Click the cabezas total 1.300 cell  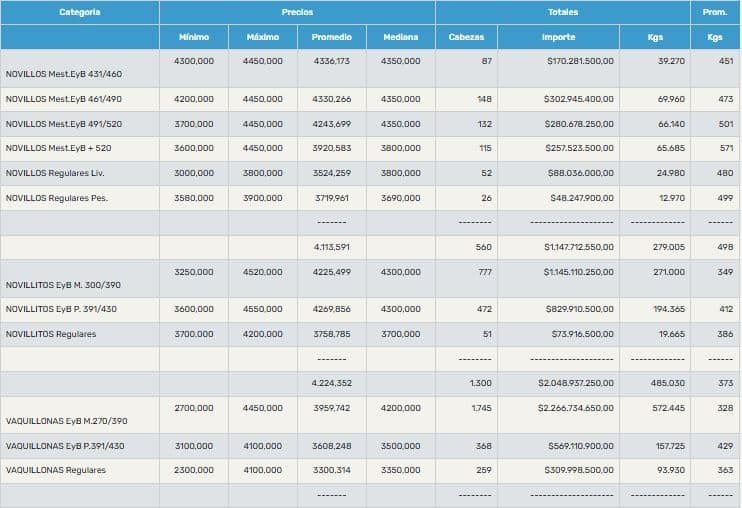click(480, 383)
